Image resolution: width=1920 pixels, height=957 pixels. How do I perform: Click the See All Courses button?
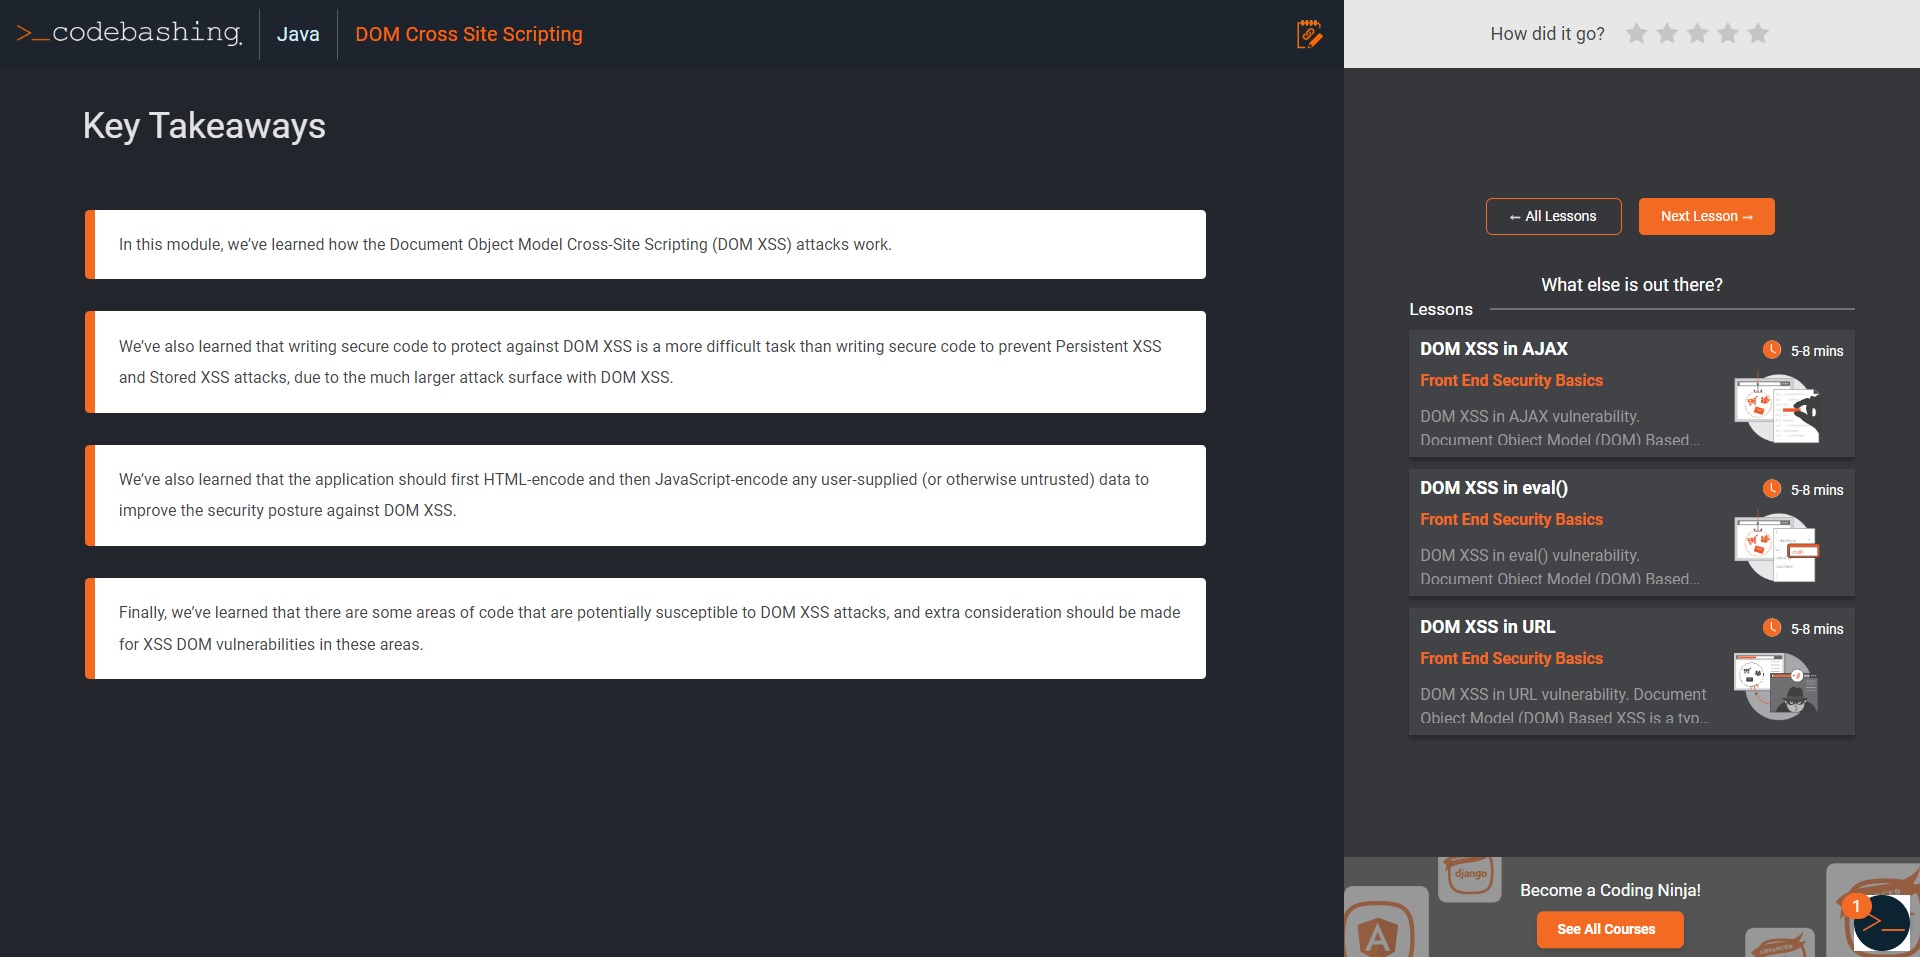click(x=1609, y=929)
